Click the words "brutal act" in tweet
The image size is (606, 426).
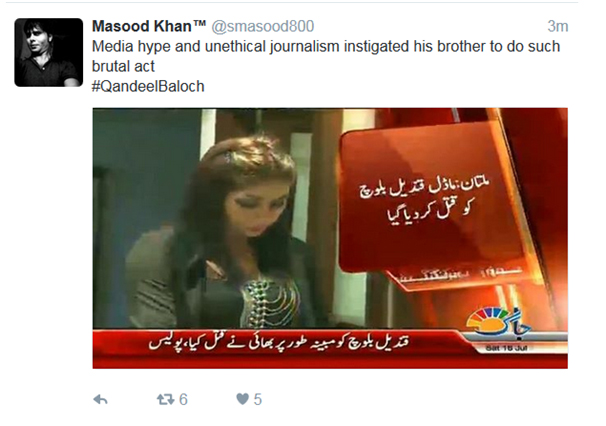tap(123, 66)
